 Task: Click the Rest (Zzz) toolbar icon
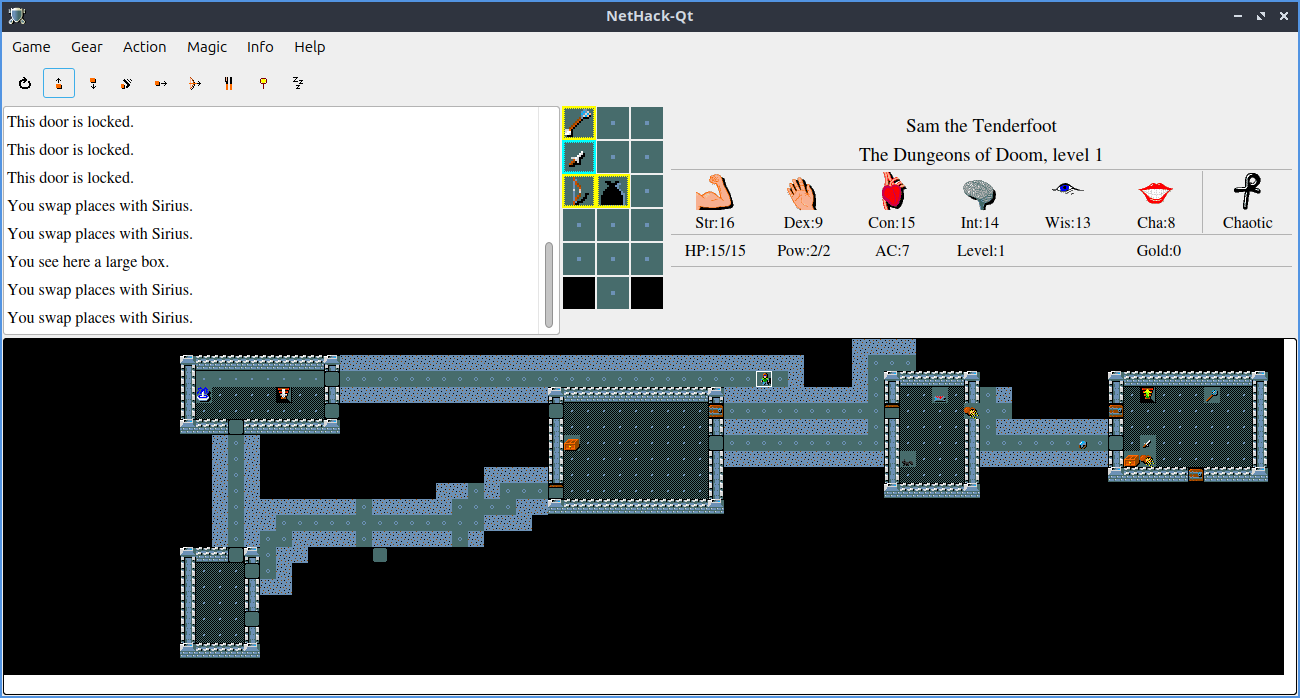click(x=297, y=83)
